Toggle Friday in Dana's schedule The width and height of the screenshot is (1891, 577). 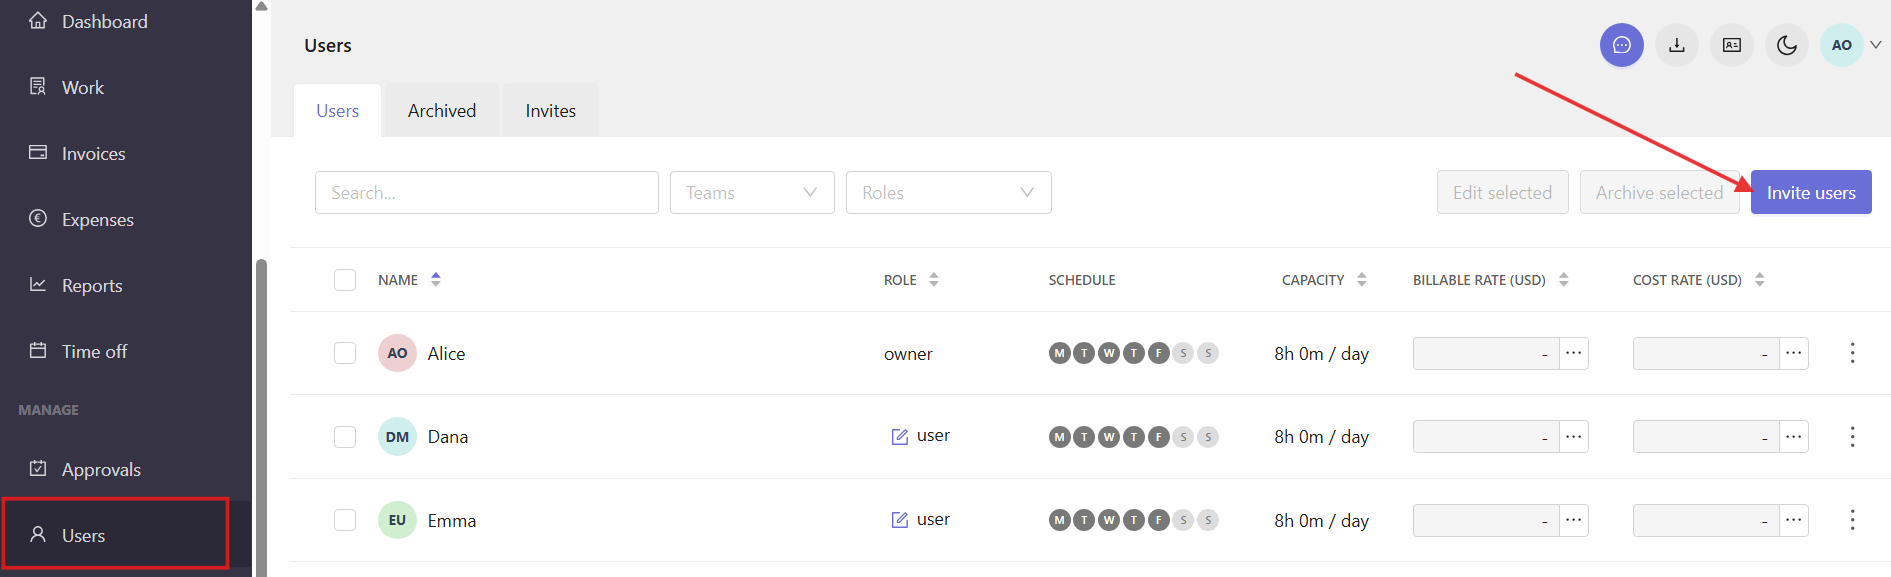[x=1158, y=437]
